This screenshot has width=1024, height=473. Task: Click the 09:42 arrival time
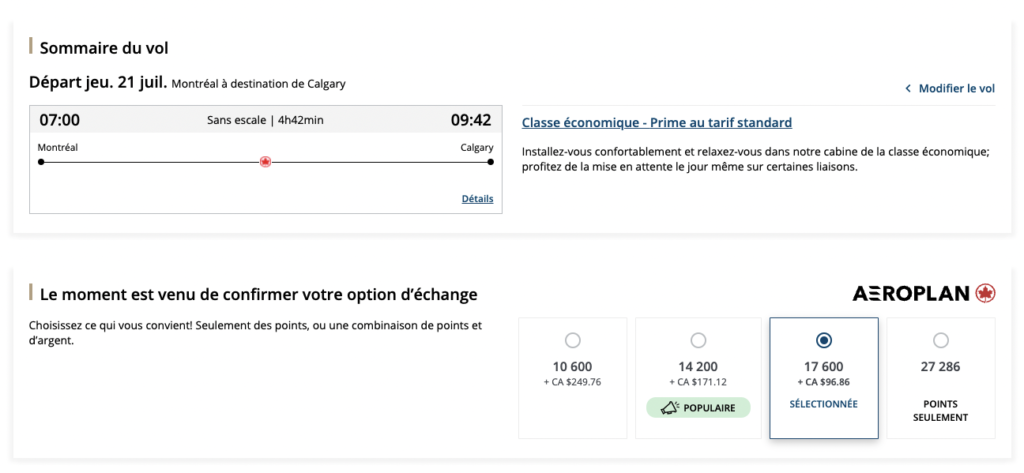[x=471, y=121]
